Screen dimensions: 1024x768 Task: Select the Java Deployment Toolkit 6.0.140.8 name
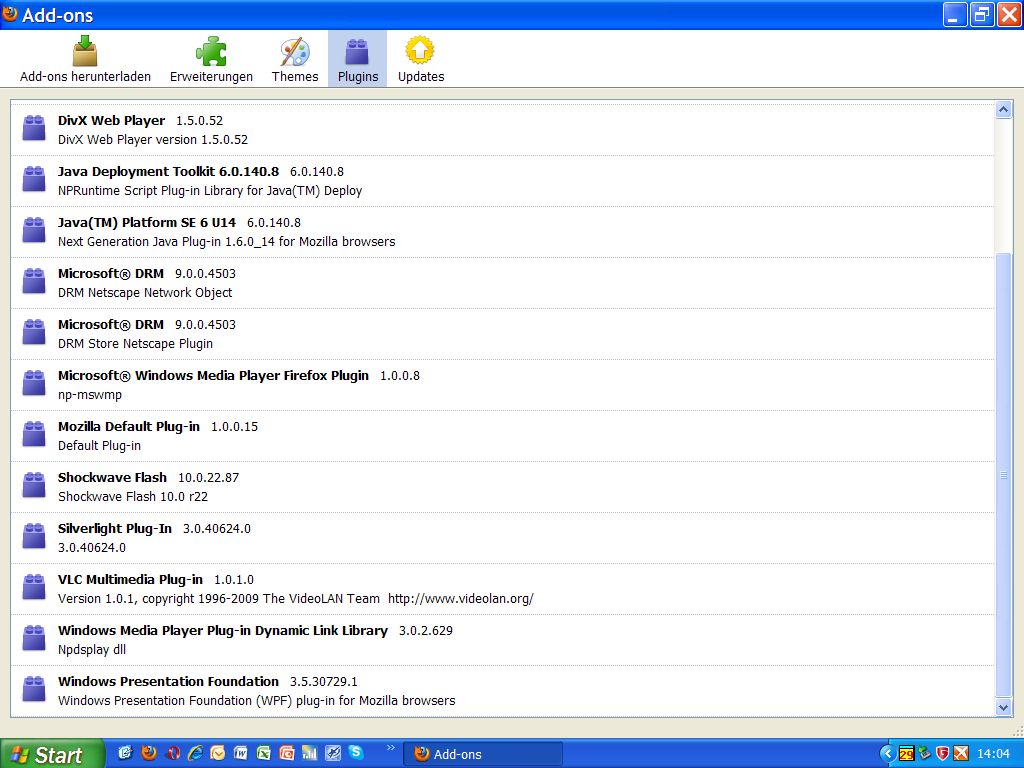click(x=168, y=172)
